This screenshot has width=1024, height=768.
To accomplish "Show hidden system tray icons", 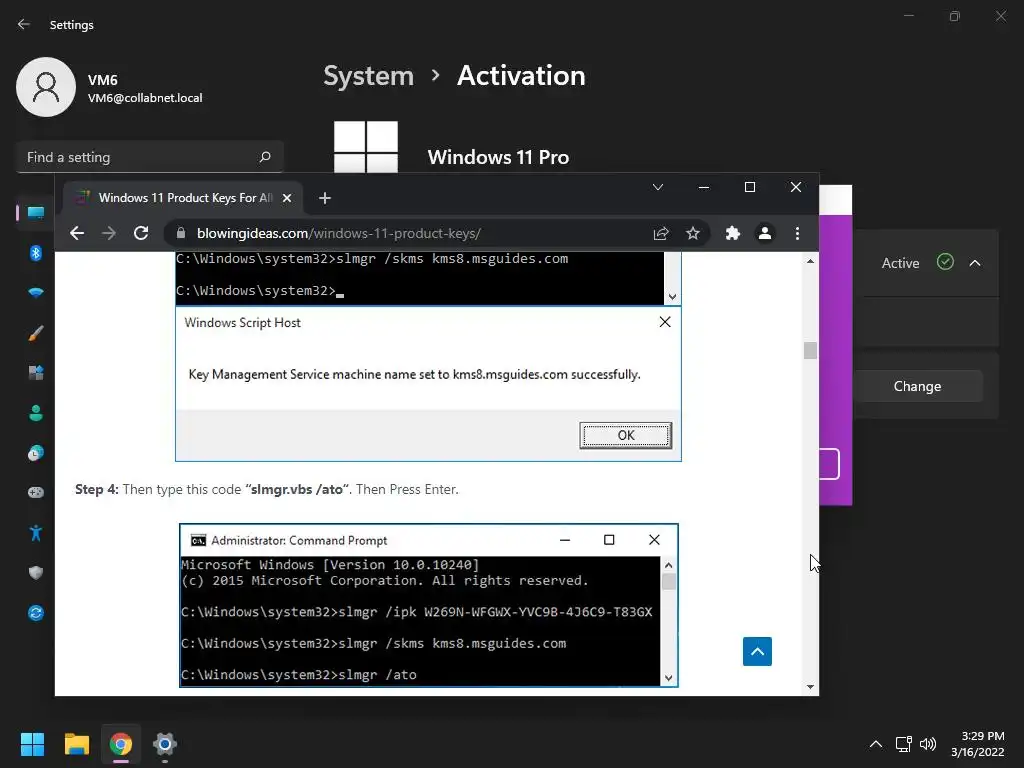I will coord(876,744).
